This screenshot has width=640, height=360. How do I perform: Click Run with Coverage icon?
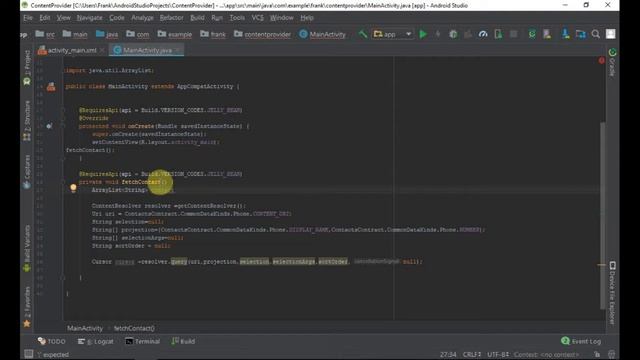pyautogui.click(x=468, y=34)
